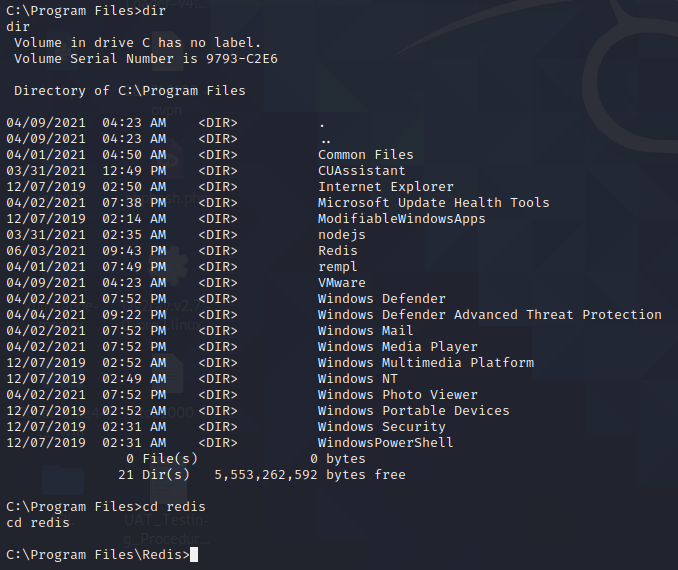Select the 'Windows NT' directory name
Viewport: 678px width, 570px height.
[358, 379]
